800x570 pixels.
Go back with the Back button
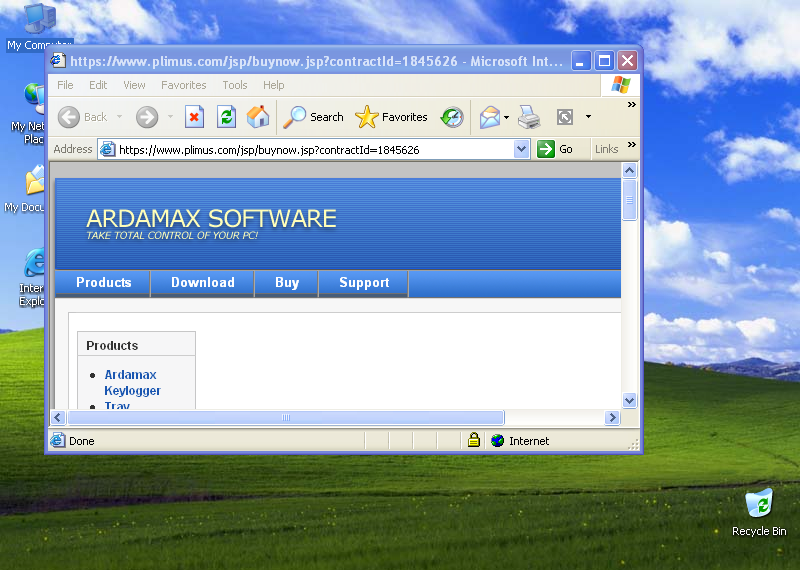tap(82, 117)
